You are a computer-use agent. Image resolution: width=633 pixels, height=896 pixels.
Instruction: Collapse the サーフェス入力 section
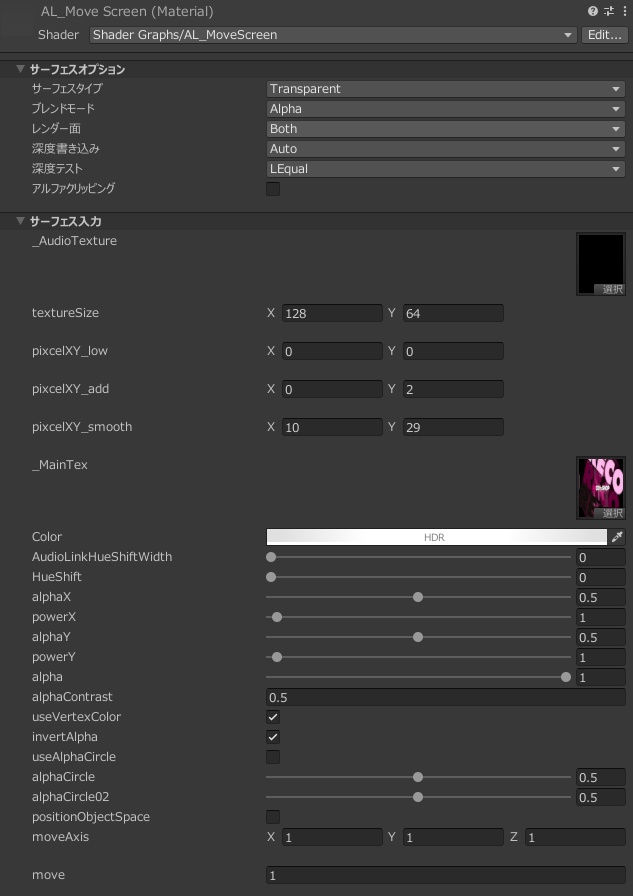click(x=21, y=221)
